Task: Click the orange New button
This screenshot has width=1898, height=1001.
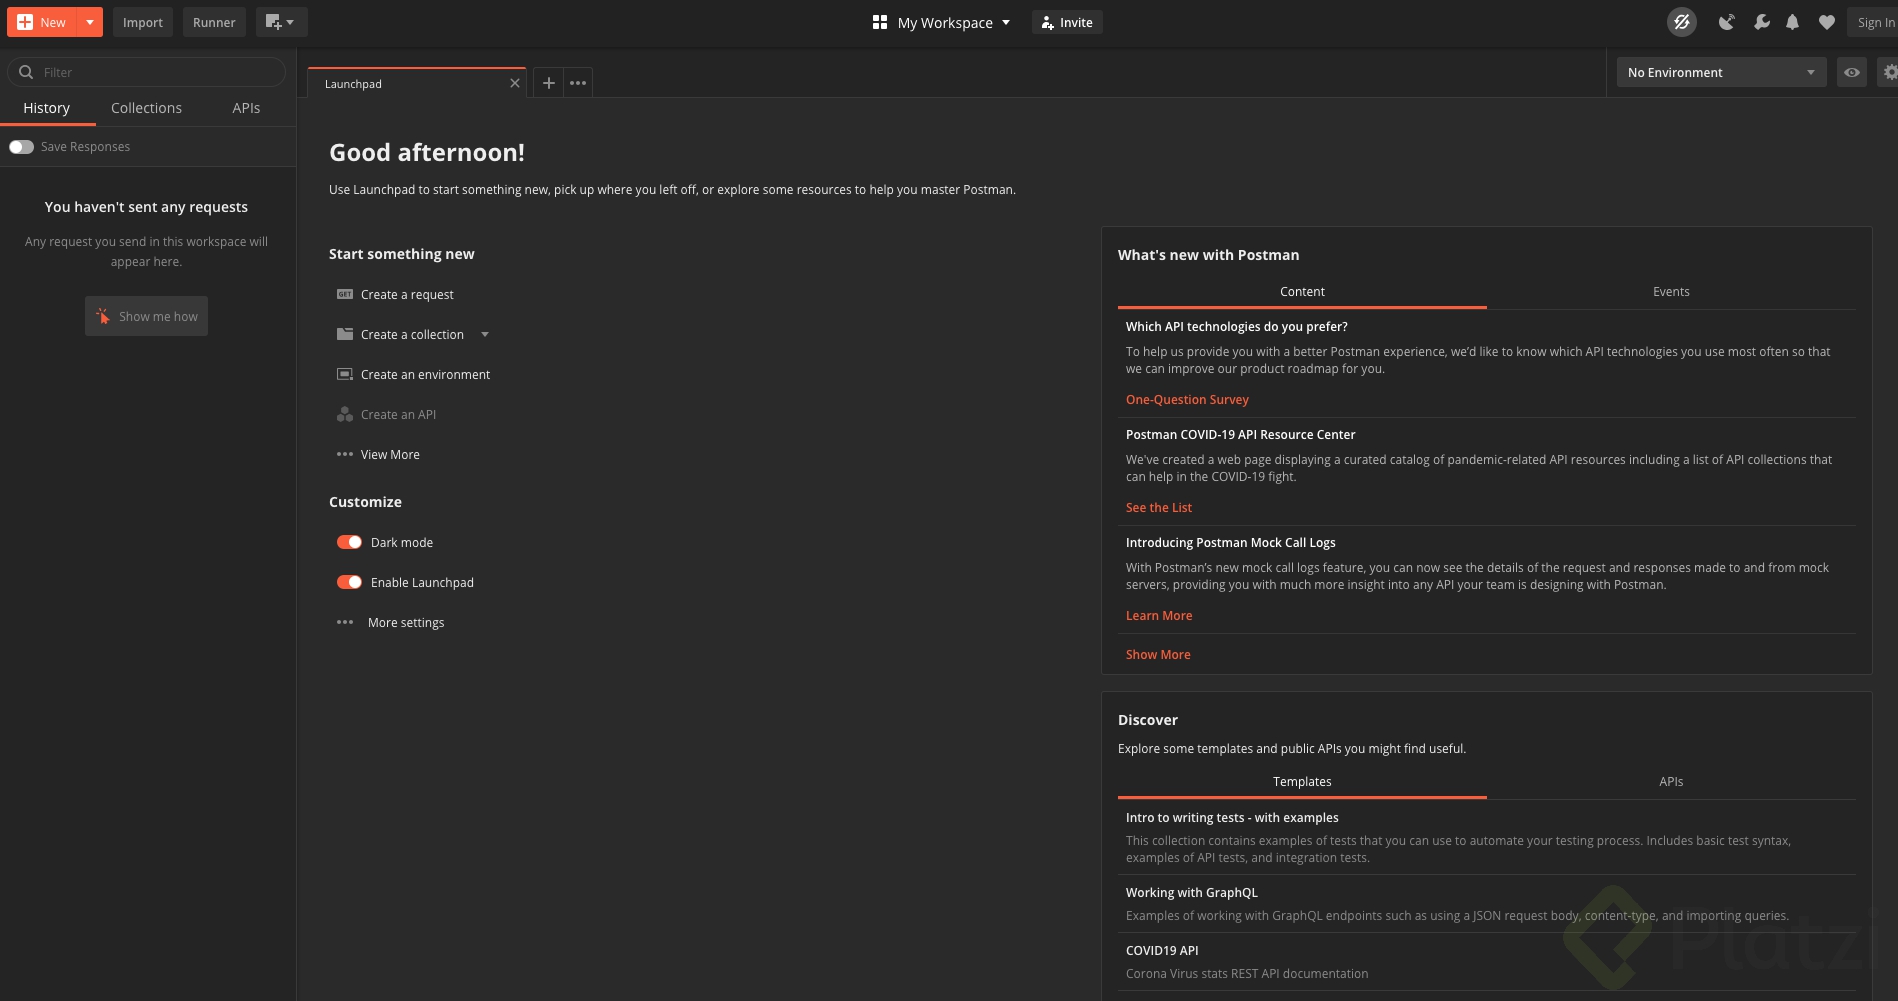Action: (x=42, y=22)
